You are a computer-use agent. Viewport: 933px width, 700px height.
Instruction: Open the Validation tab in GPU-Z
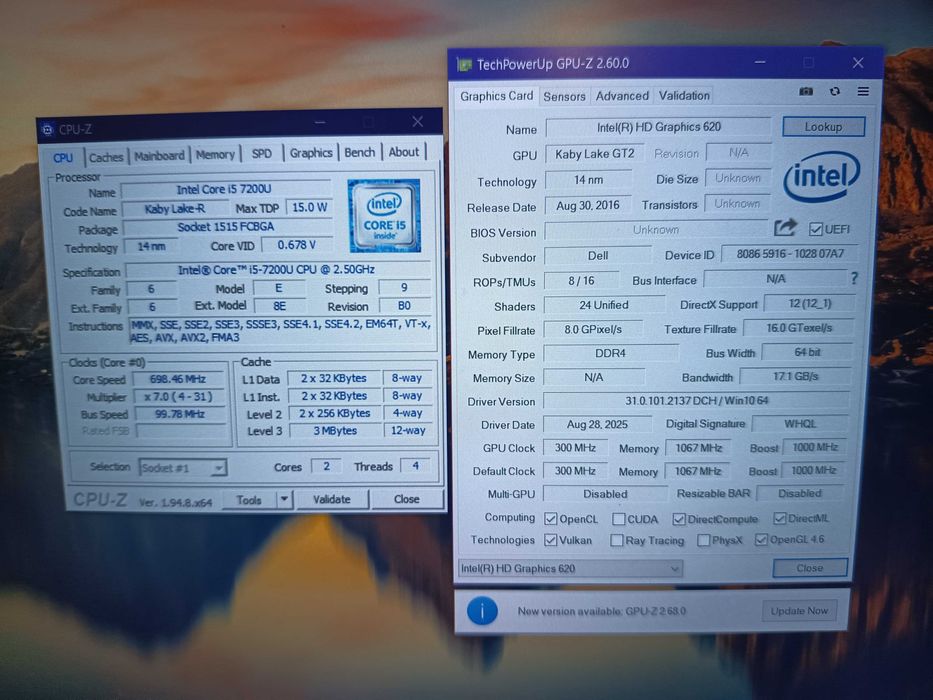(684, 95)
